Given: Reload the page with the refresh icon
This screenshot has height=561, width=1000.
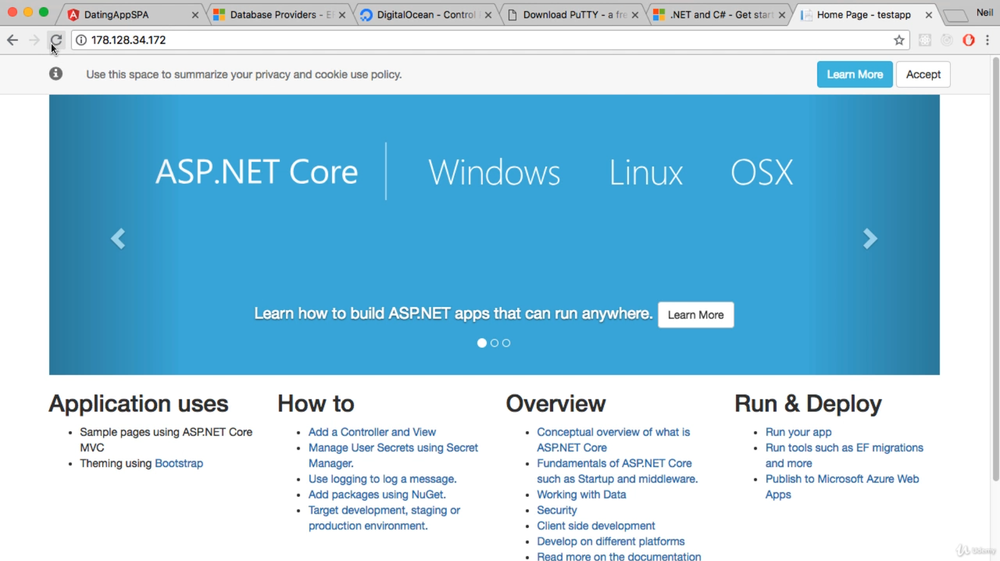Looking at the screenshot, I should 56,40.
